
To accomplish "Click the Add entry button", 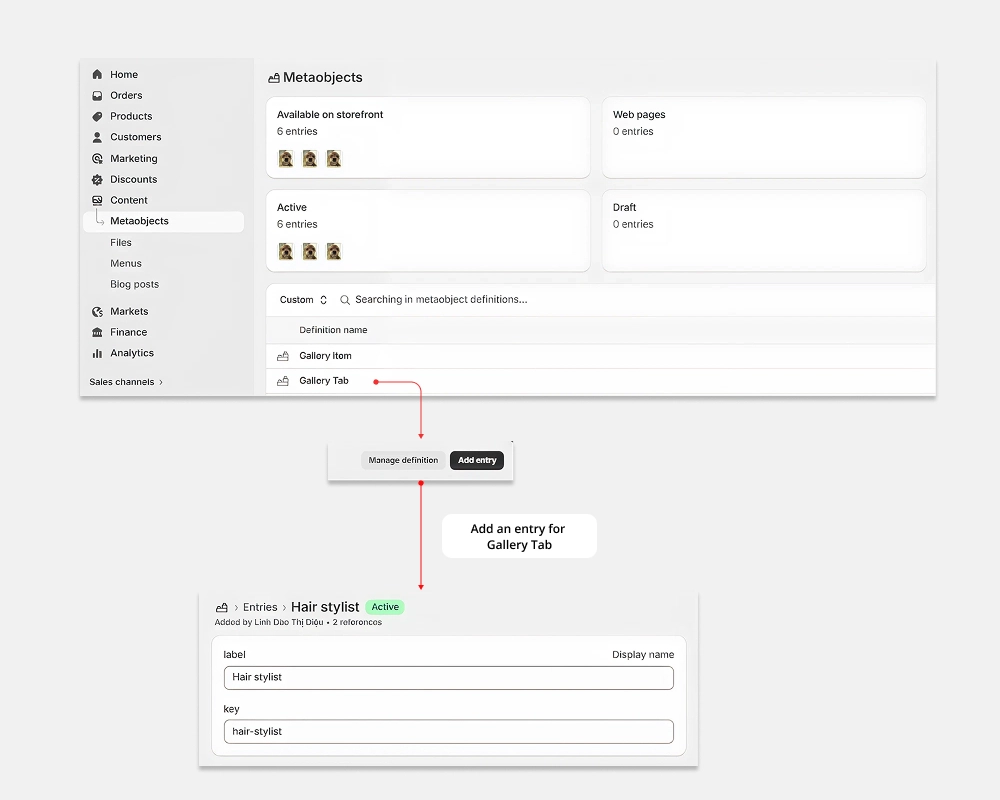I will point(477,461).
